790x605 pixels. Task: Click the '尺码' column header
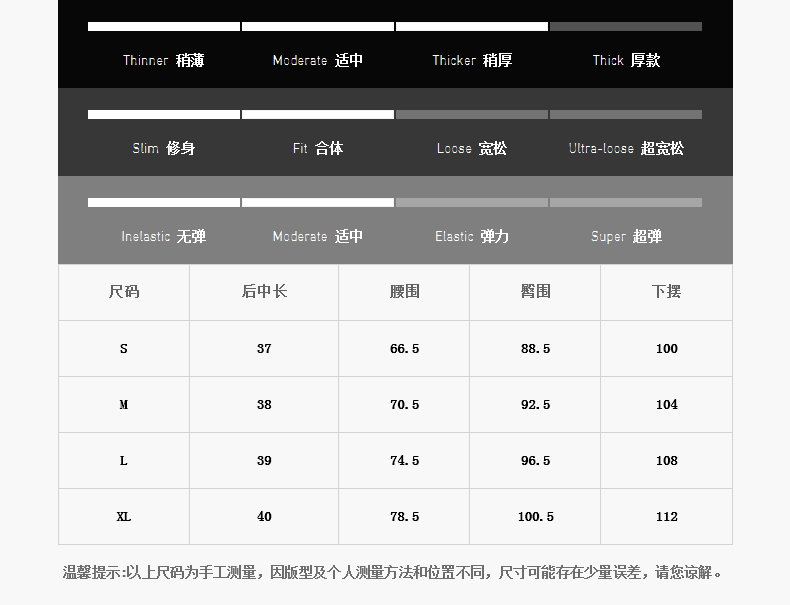click(x=124, y=291)
